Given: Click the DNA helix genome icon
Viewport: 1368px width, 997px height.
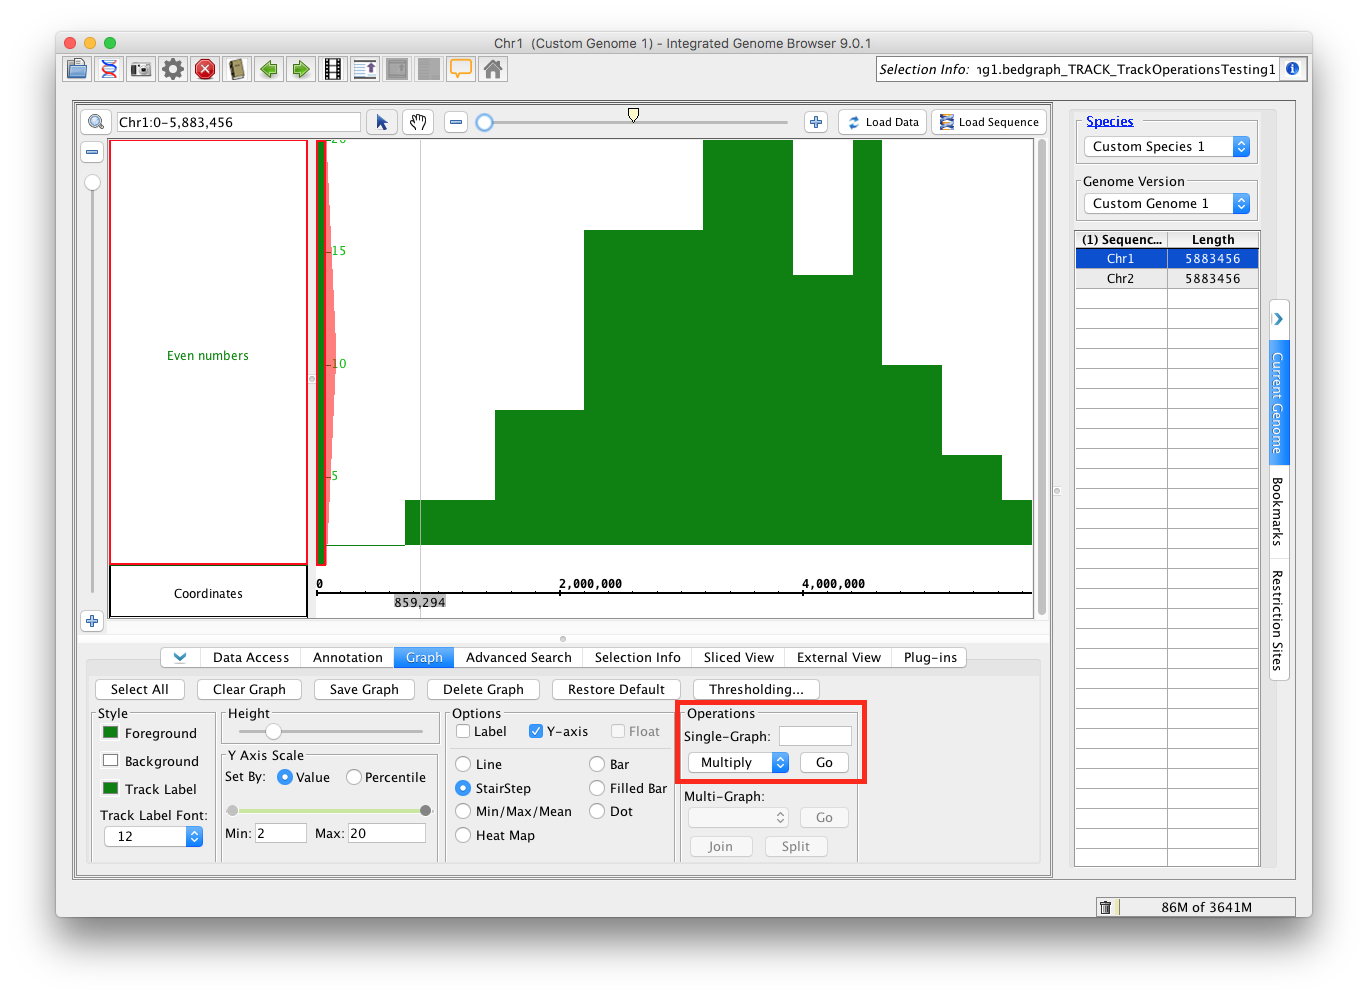Looking at the screenshot, I should tap(109, 69).
